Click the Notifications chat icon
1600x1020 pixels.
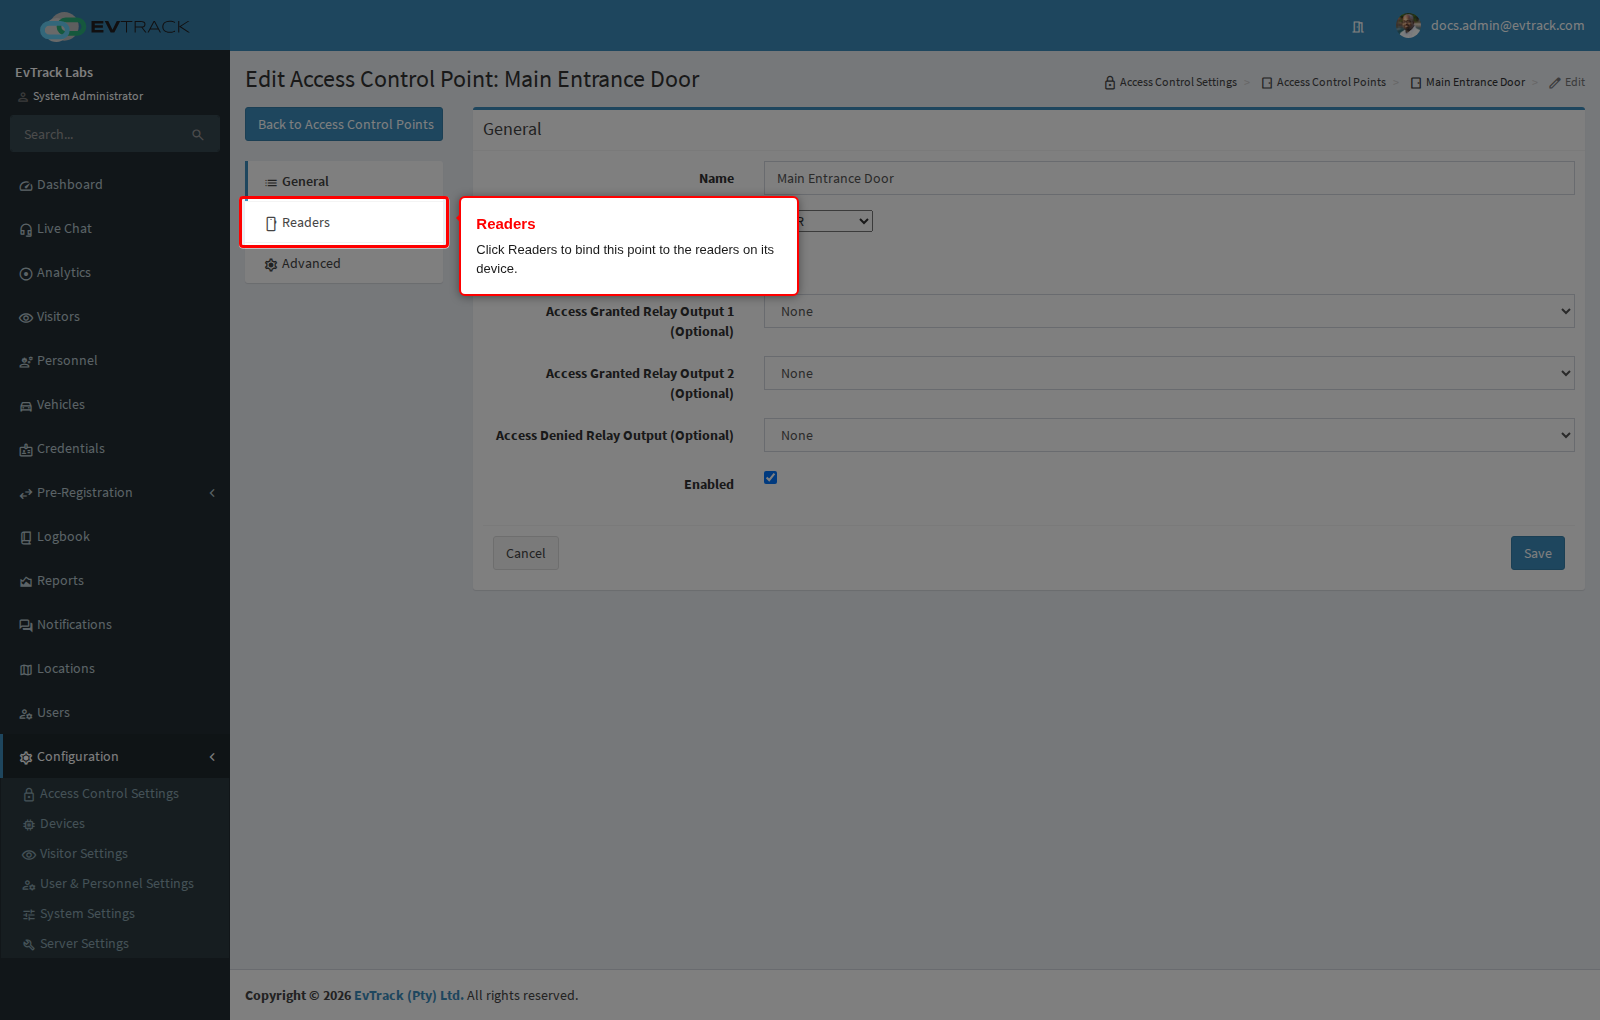pyautogui.click(x=26, y=626)
